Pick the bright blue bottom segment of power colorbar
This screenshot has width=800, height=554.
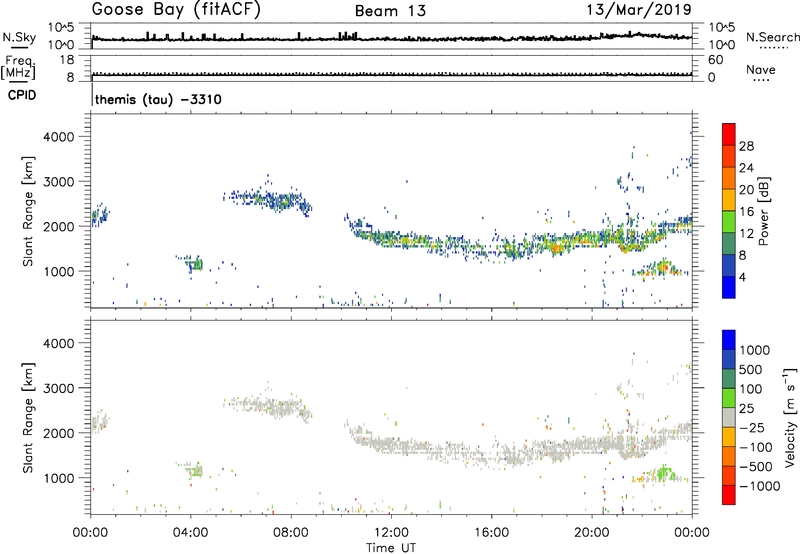729,287
